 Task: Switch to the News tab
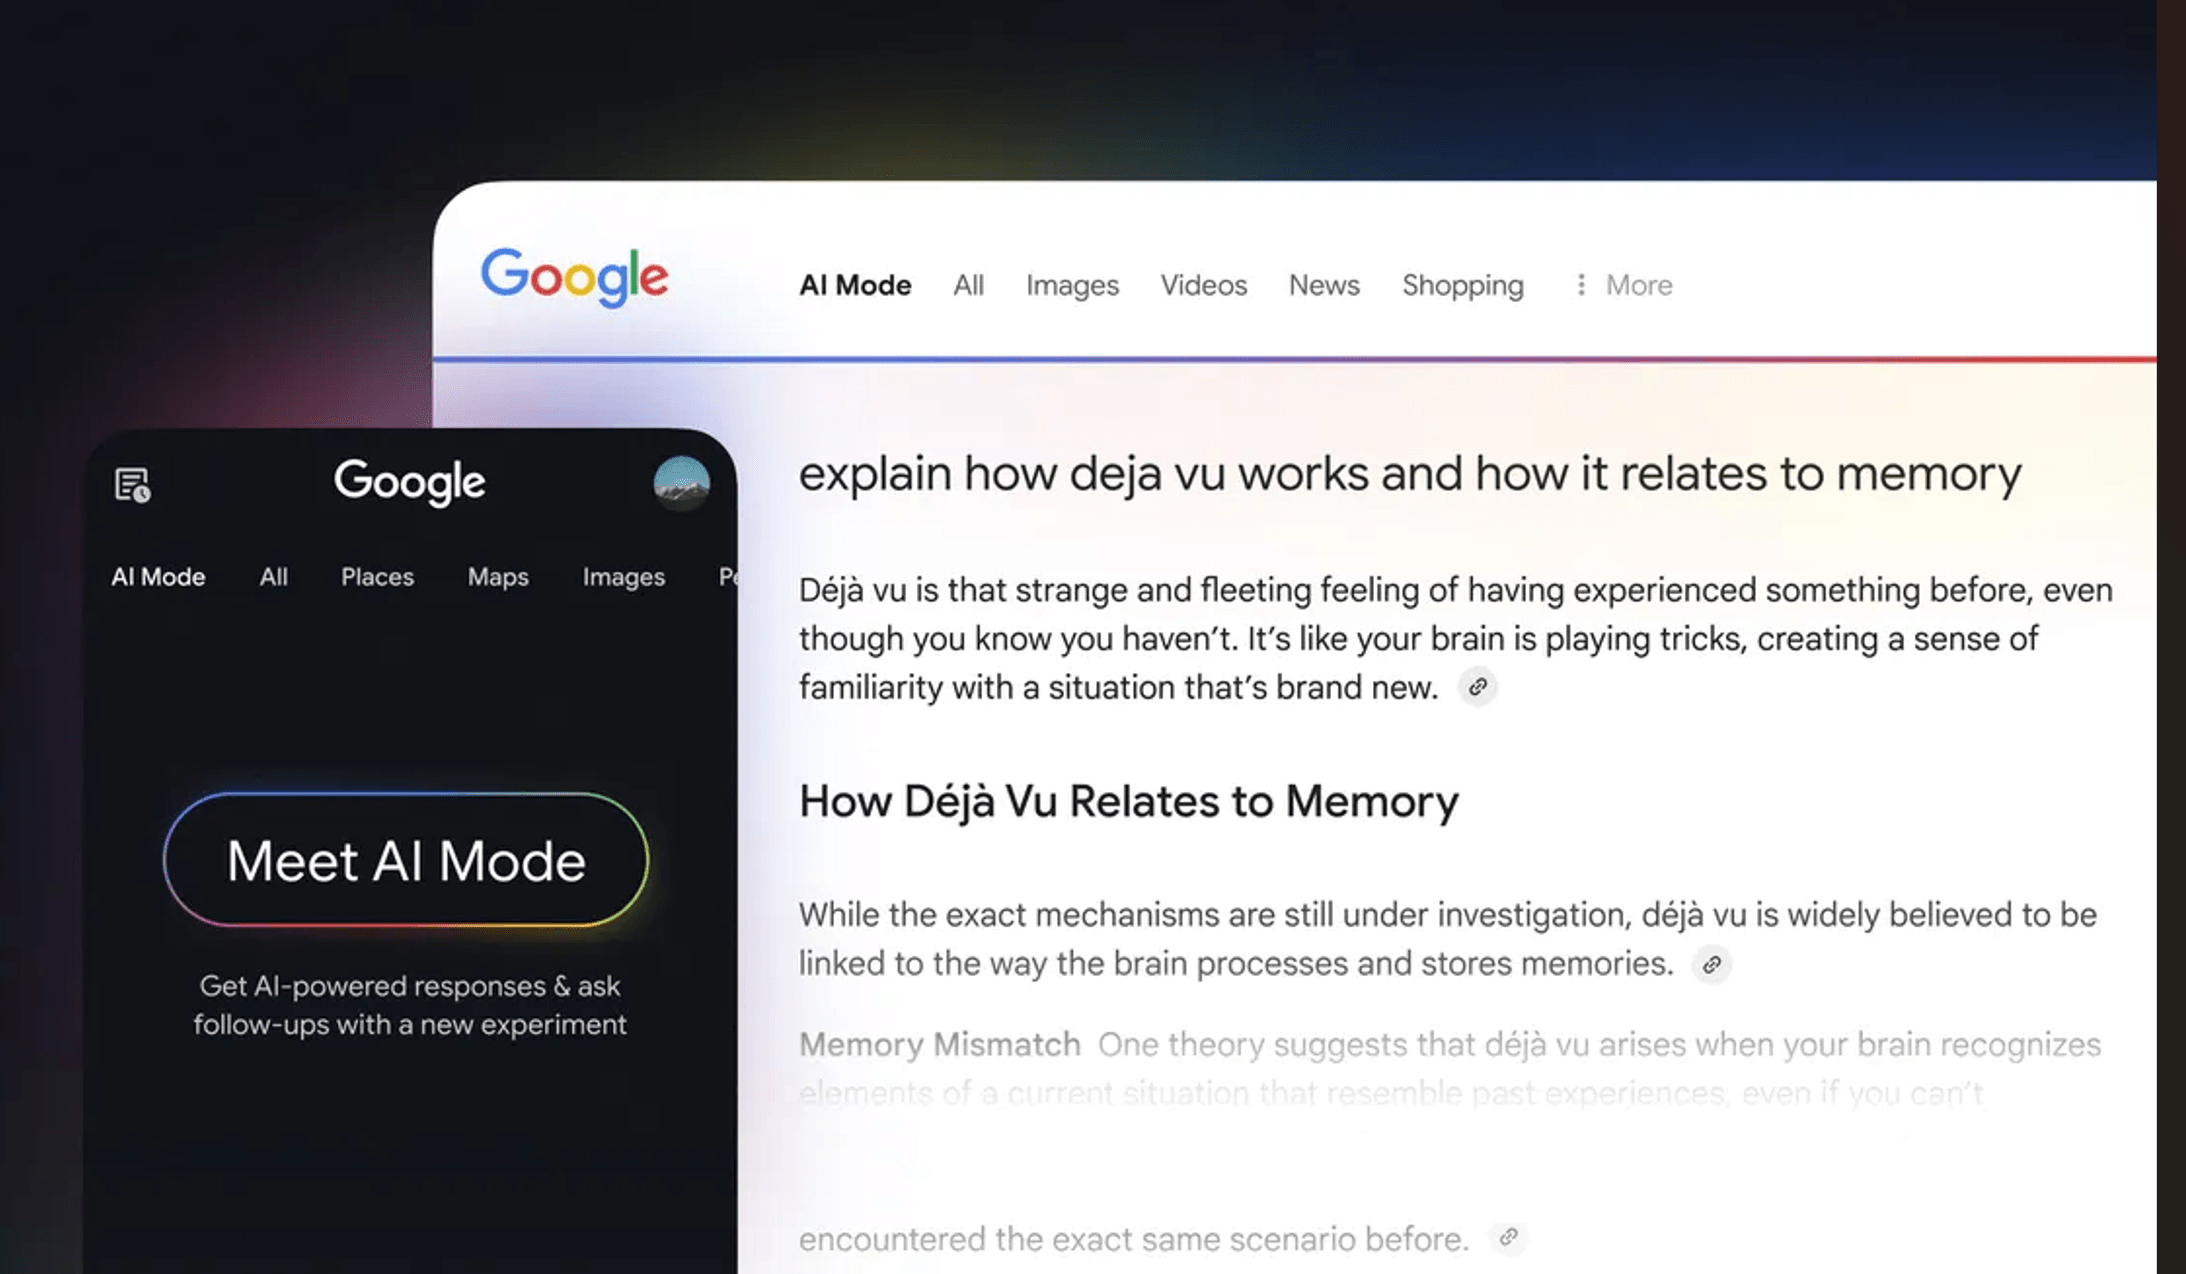(x=1324, y=285)
